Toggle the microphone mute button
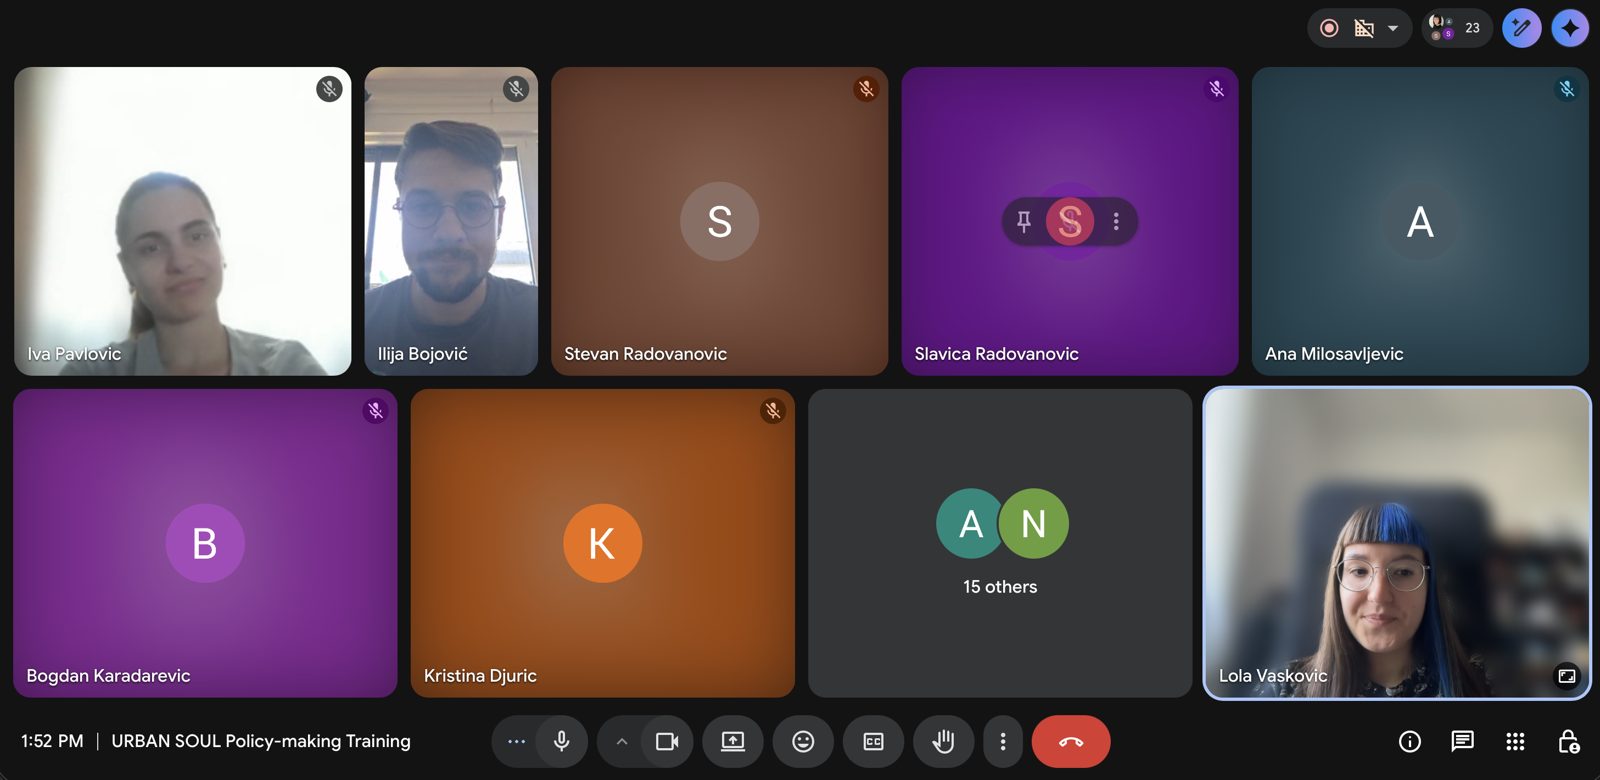Image resolution: width=1600 pixels, height=780 pixels. click(562, 741)
